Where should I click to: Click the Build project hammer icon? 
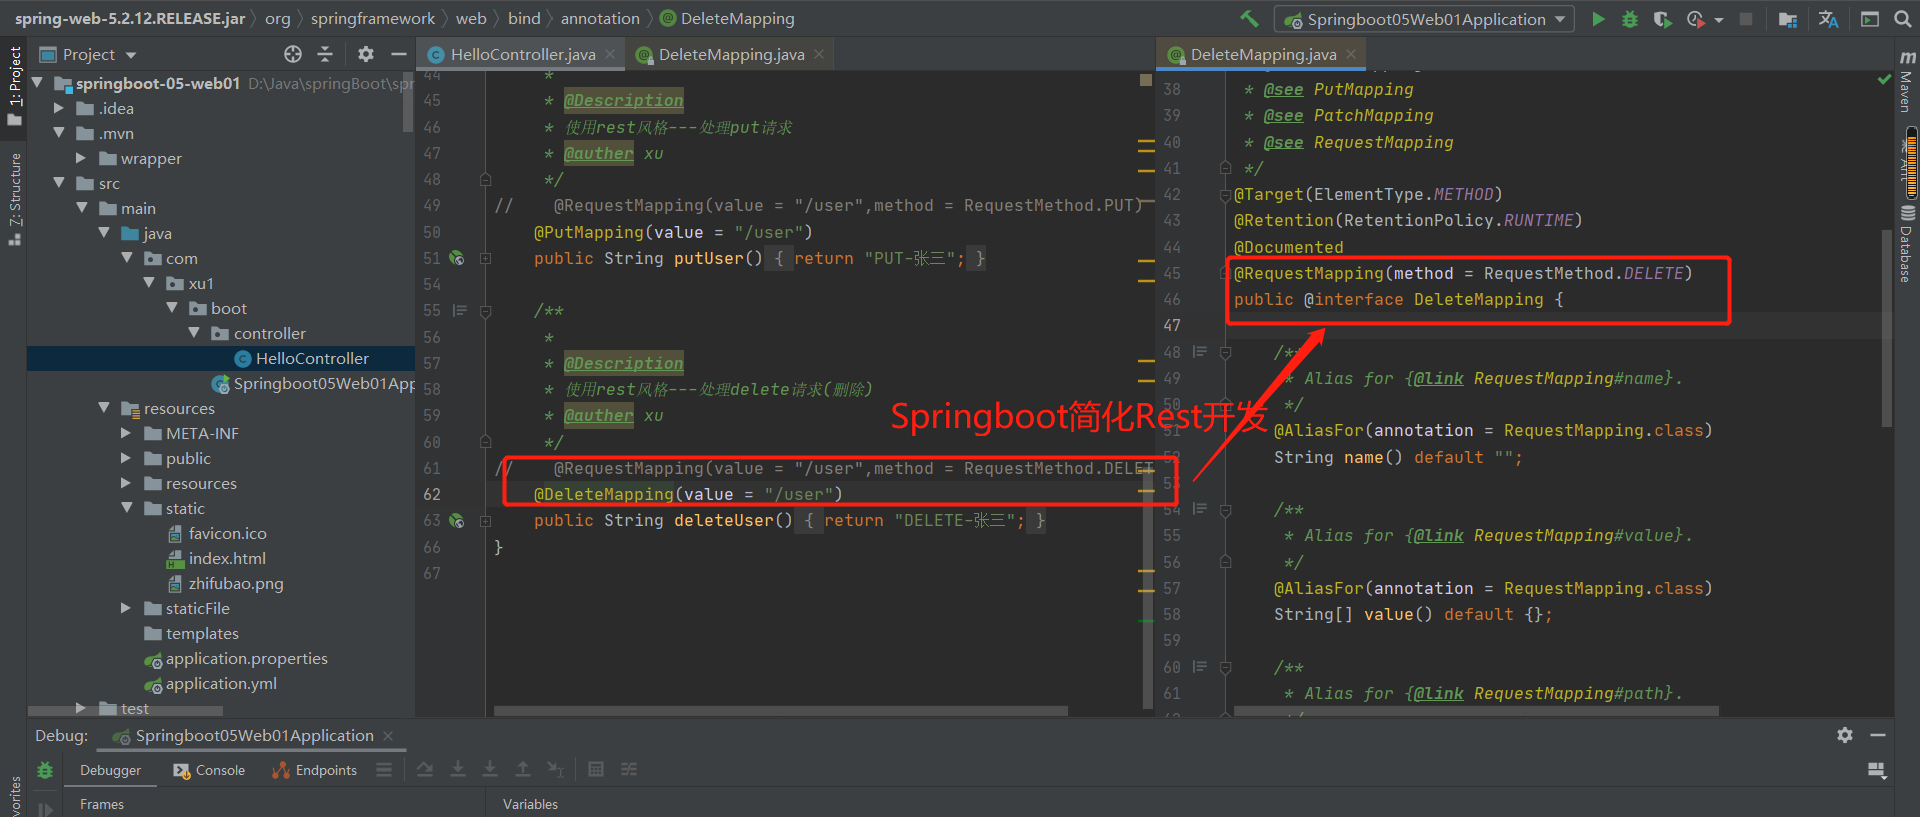[x=1249, y=19]
